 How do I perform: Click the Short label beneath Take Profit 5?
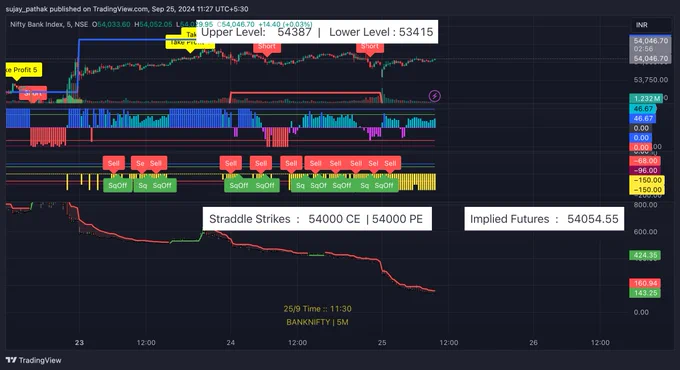tap(33, 93)
